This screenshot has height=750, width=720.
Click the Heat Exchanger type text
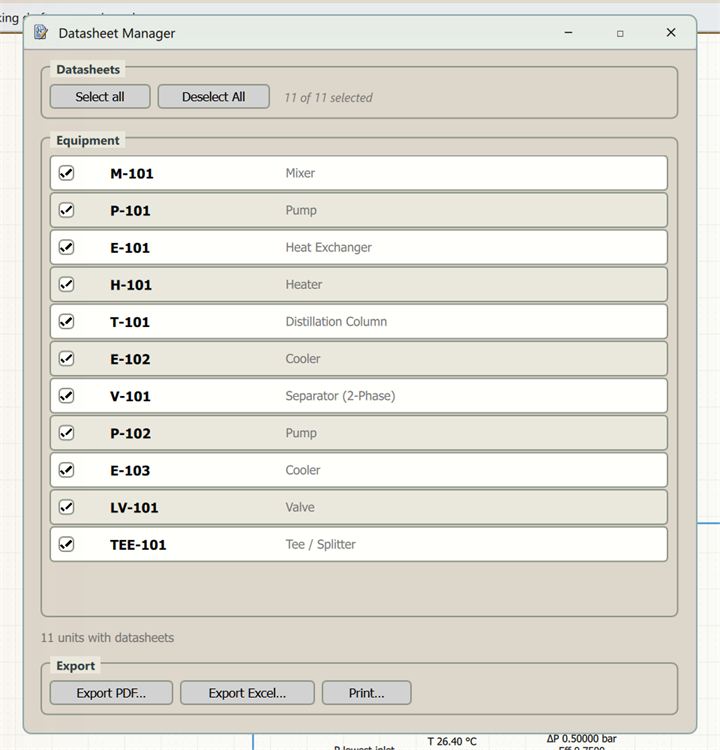tap(329, 247)
